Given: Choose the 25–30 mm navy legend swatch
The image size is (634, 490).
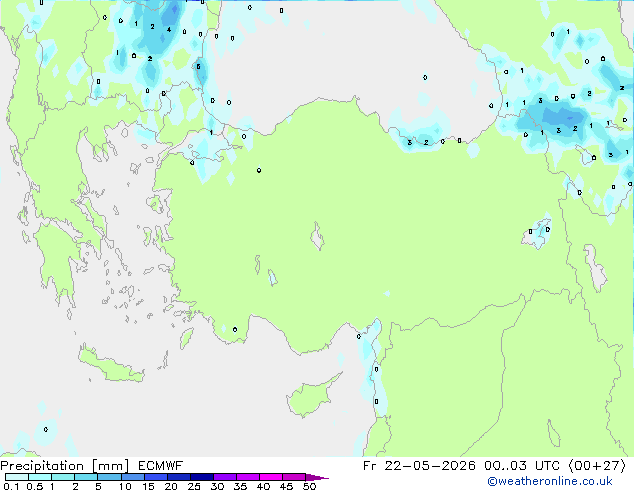Looking at the screenshot, I should pos(202,477).
